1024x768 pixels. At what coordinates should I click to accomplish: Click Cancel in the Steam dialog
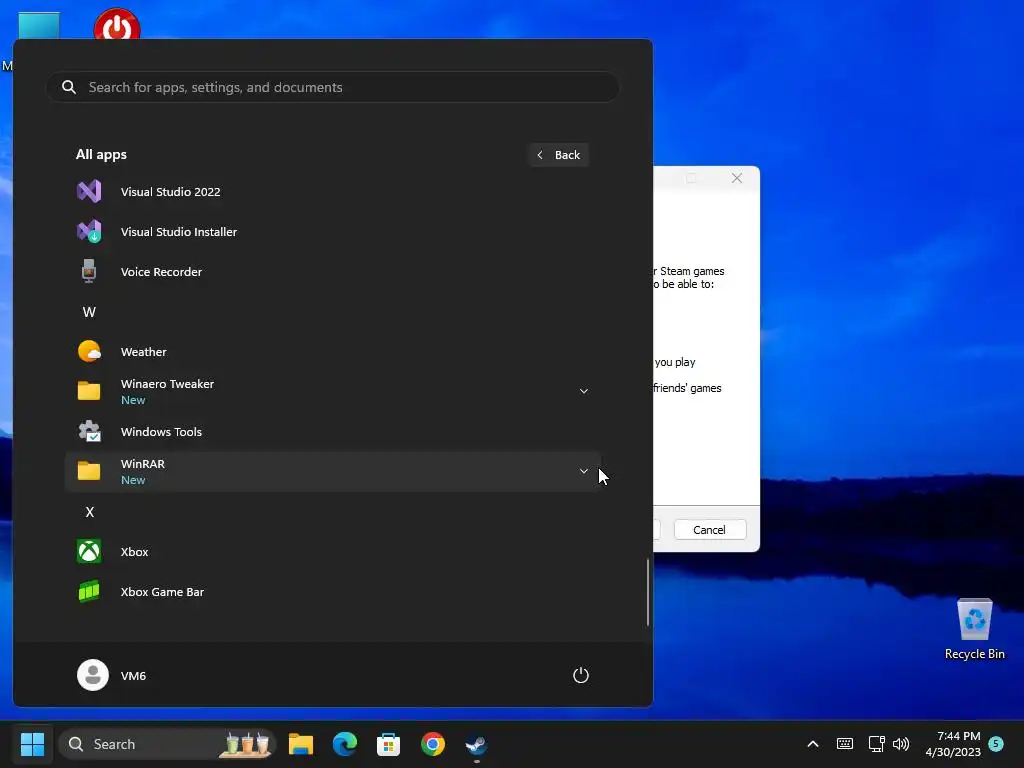710,530
